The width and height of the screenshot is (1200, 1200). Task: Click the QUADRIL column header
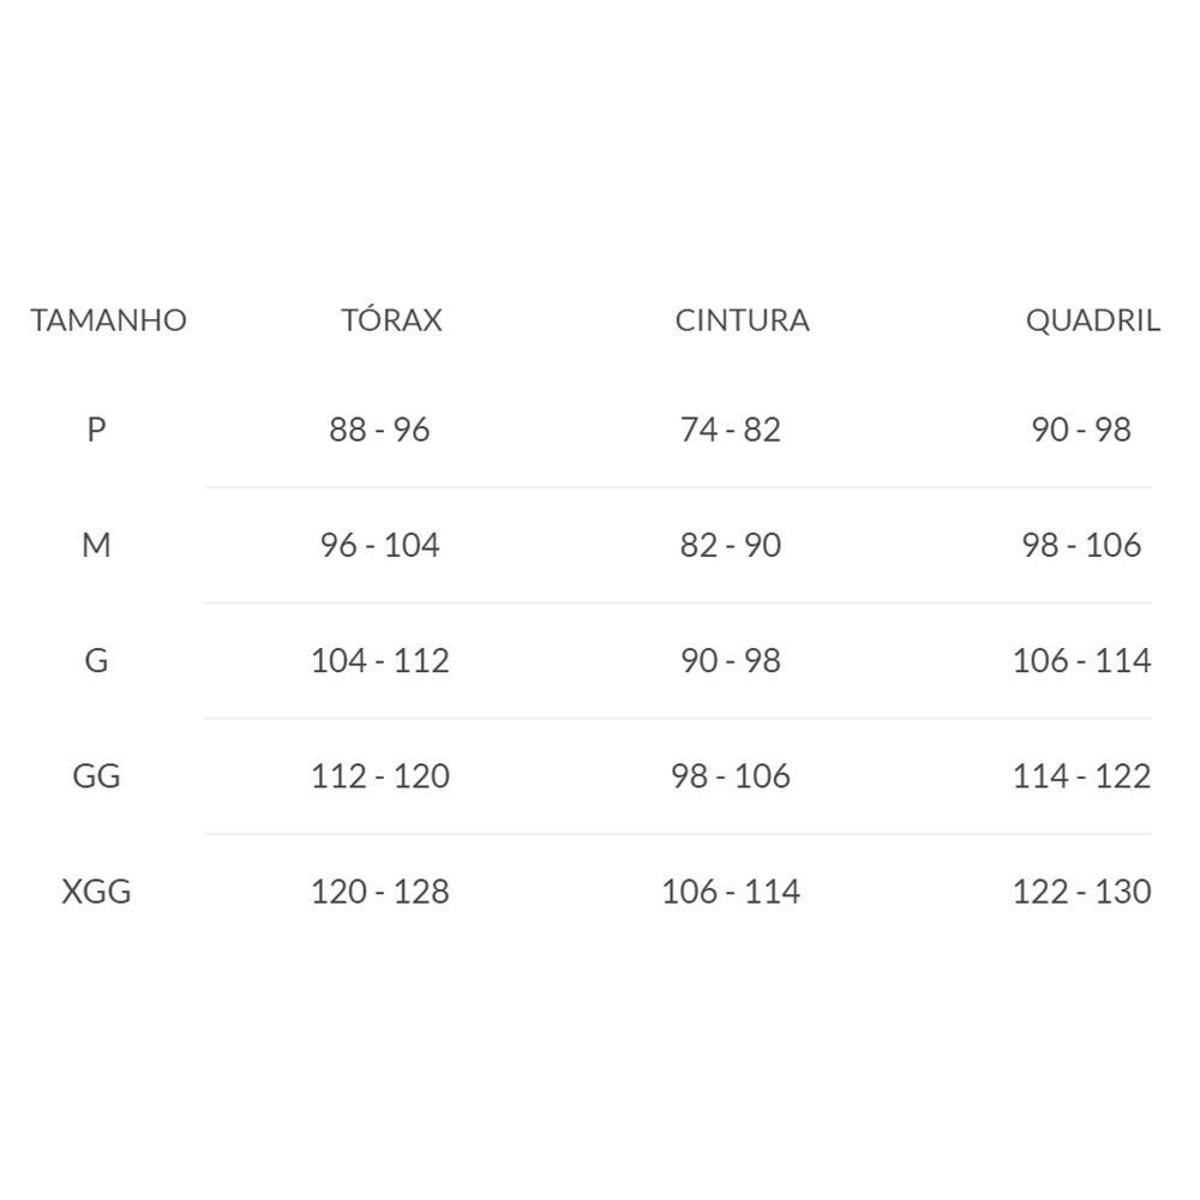[x=1092, y=320]
